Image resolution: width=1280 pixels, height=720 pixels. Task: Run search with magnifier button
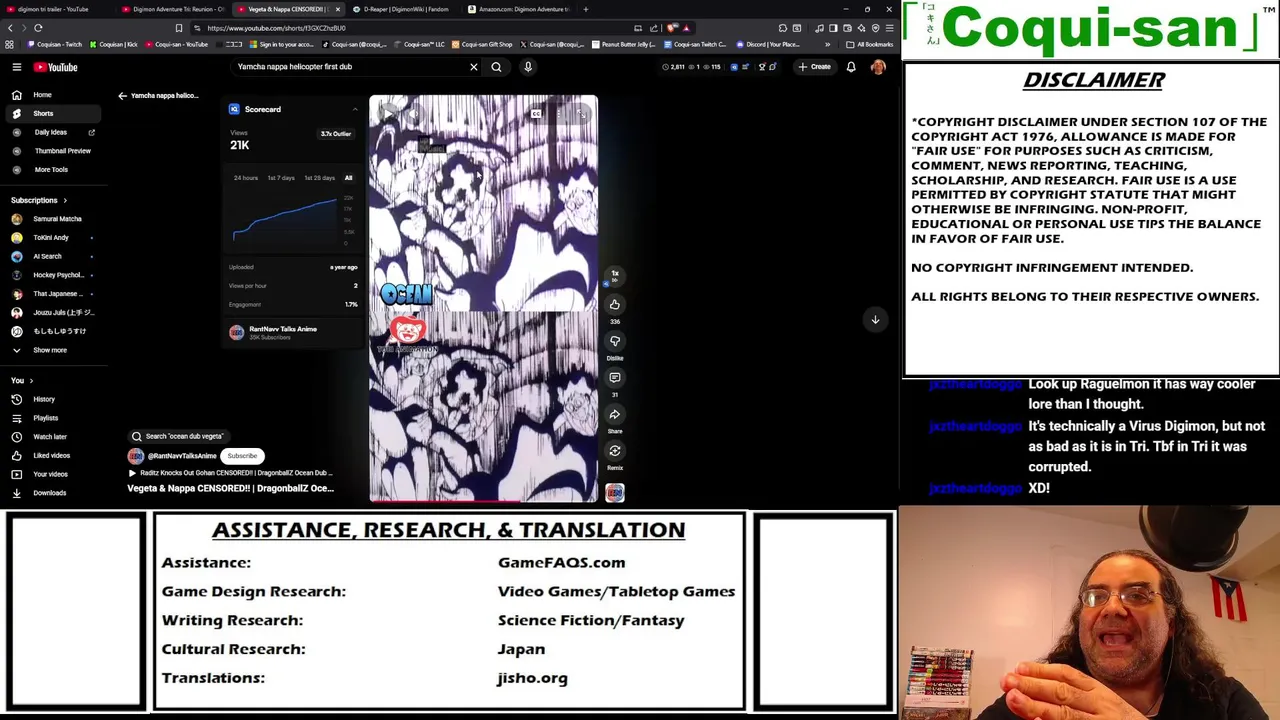click(496, 67)
